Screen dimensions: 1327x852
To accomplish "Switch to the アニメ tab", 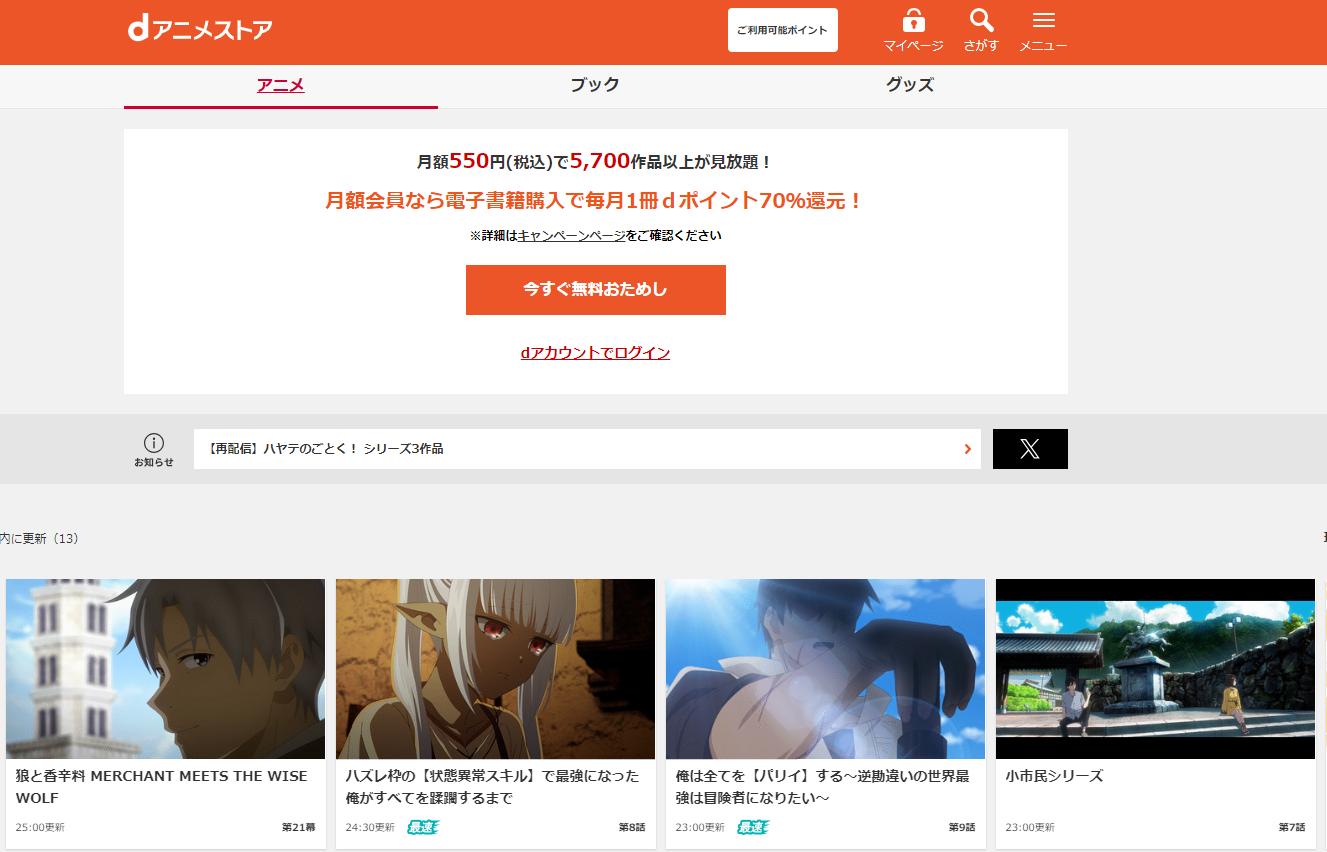I will [281, 86].
